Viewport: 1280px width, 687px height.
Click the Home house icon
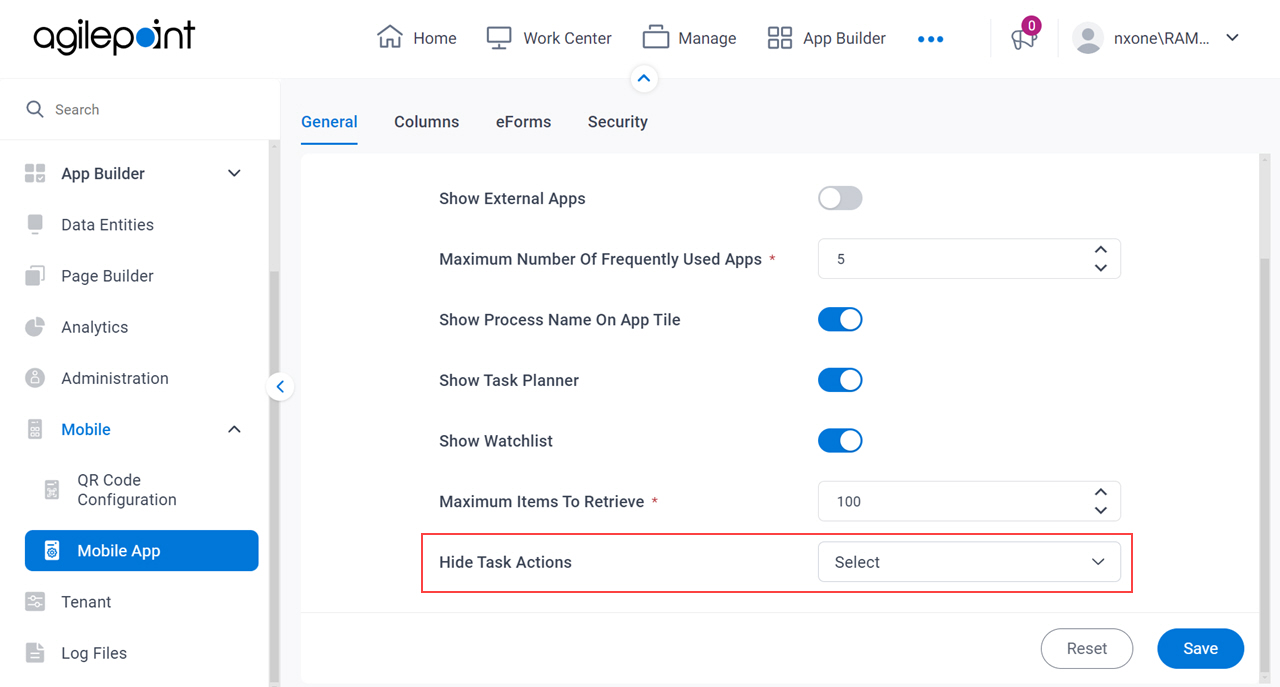[x=389, y=38]
